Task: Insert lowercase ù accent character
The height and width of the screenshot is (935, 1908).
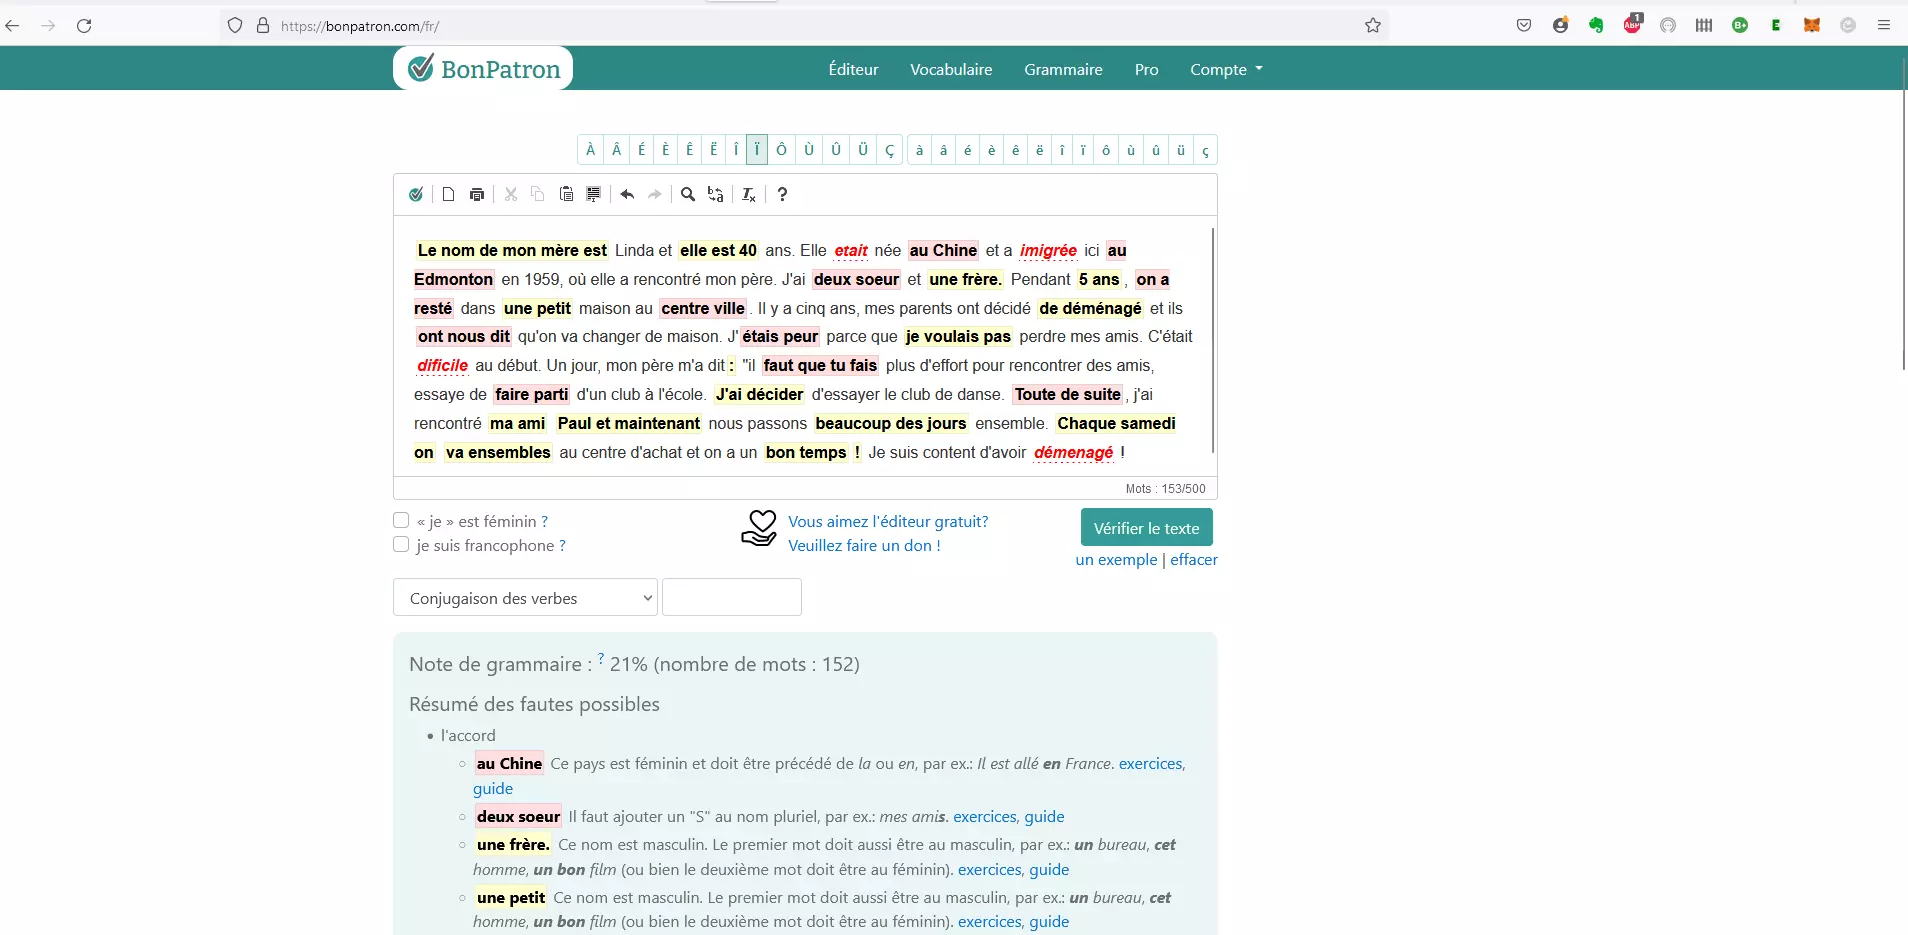Action: [1131, 150]
